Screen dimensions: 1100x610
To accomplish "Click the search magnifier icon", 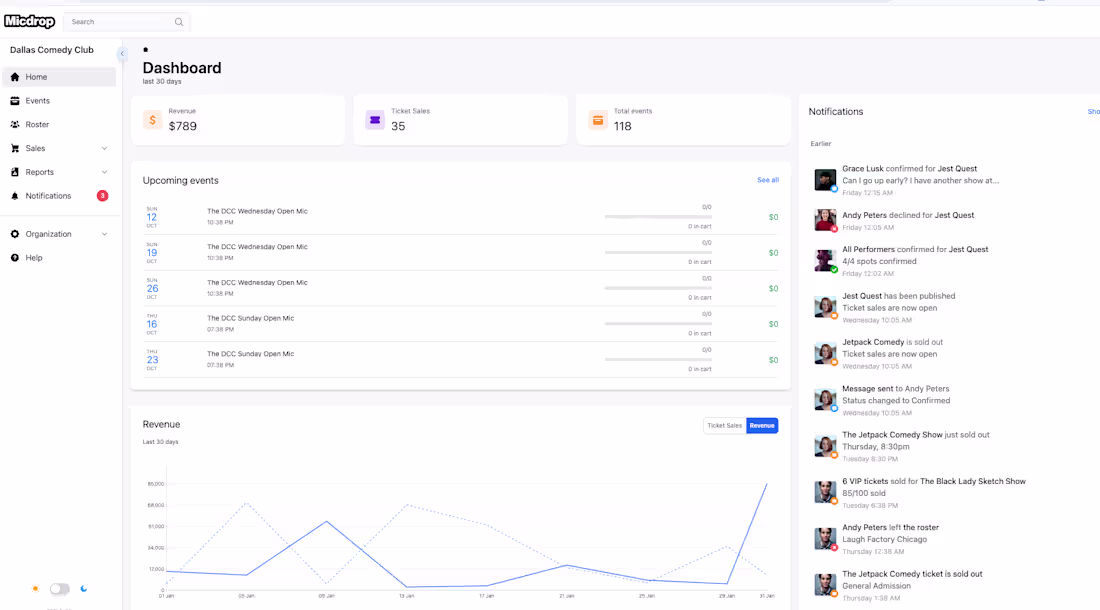I will point(179,22).
